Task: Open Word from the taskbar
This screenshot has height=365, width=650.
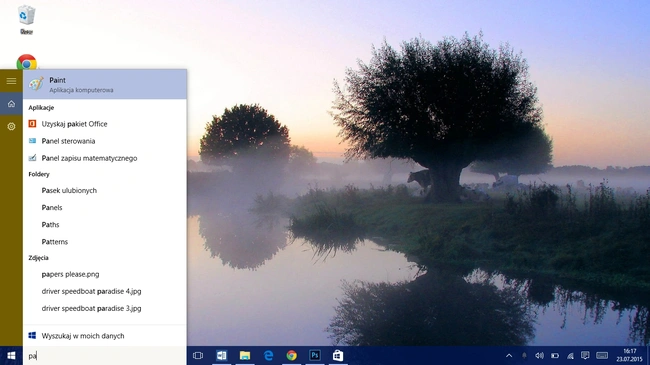Action: (x=221, y=355)
